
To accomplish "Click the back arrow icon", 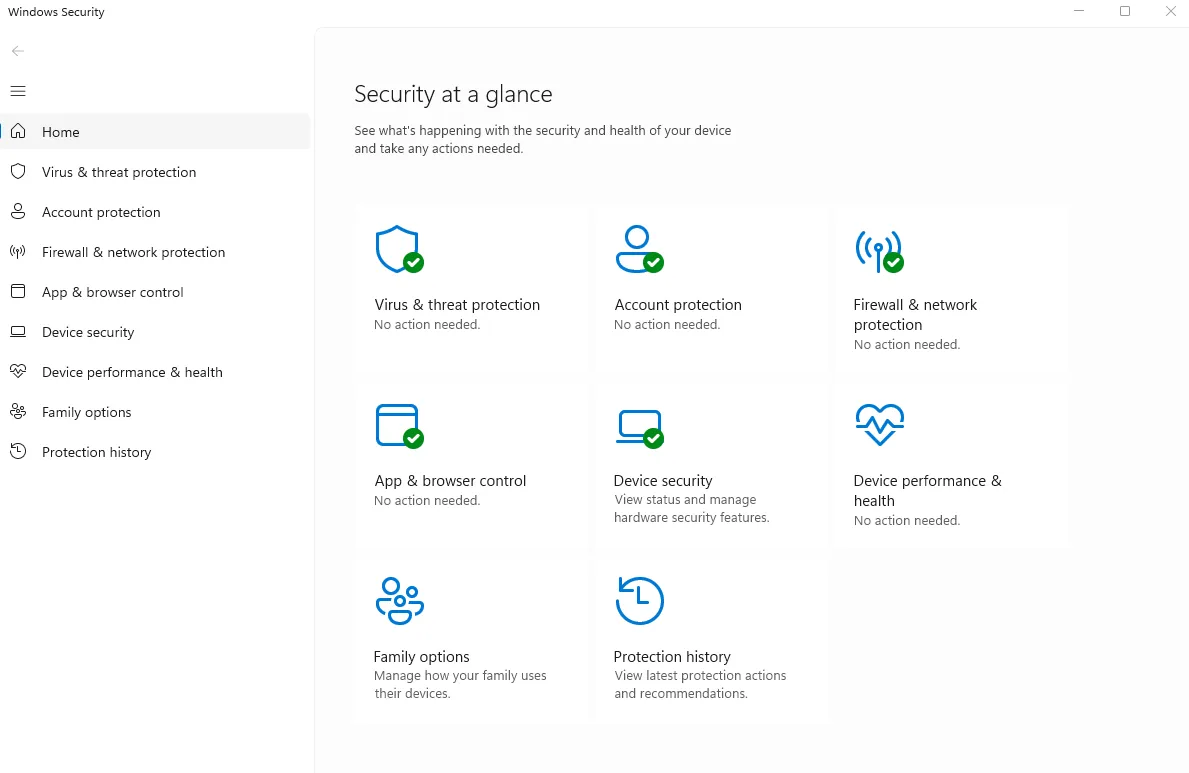I will point(18,51).
